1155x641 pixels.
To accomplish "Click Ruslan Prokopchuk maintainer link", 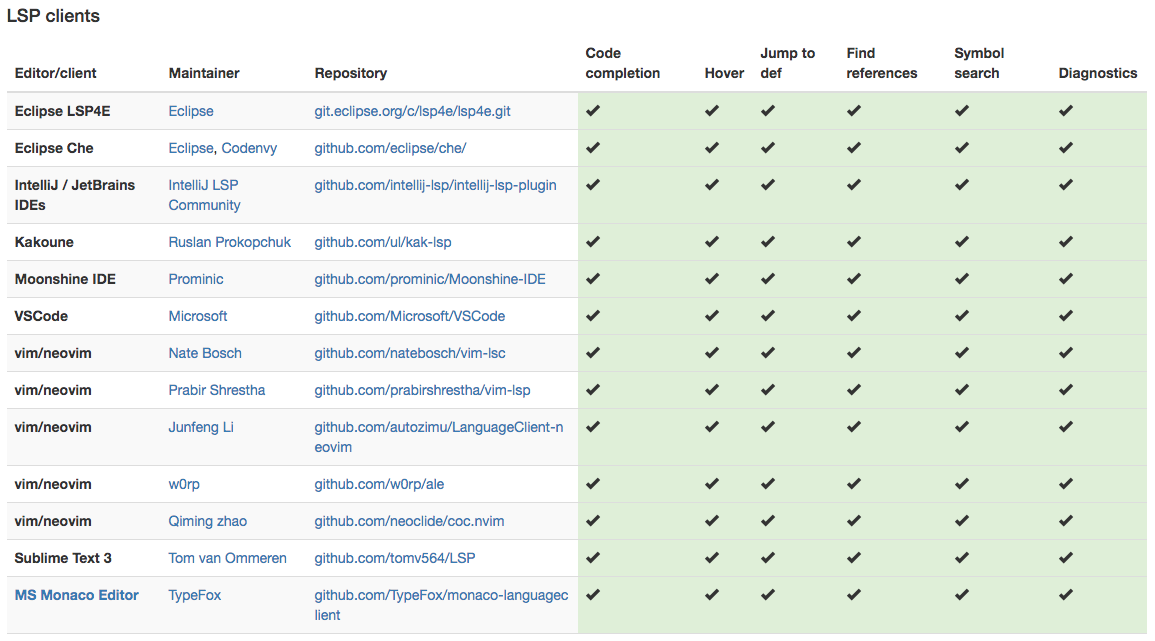I will [x=230, y=242].
